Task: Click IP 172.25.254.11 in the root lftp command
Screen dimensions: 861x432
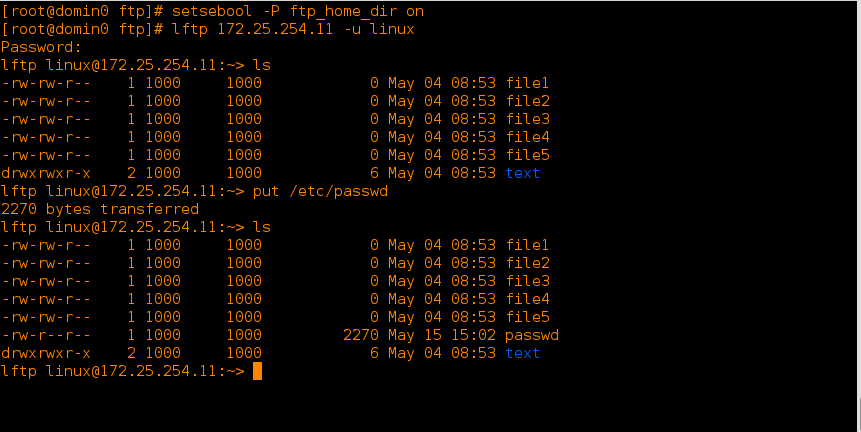Action: point(275,29)
